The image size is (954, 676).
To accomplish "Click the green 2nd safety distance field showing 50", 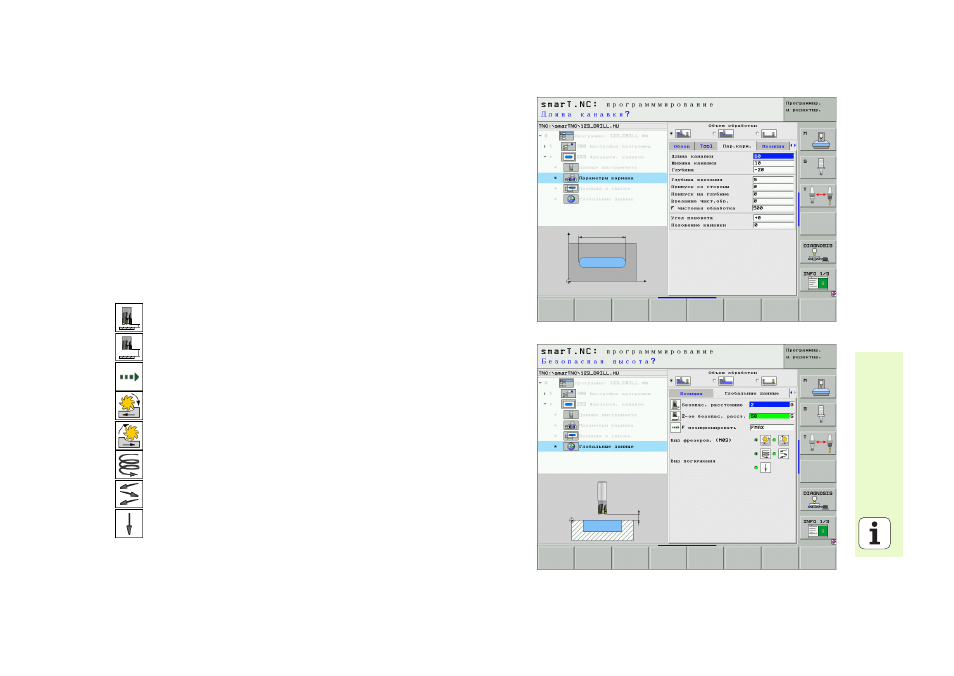I will [769, 416].
